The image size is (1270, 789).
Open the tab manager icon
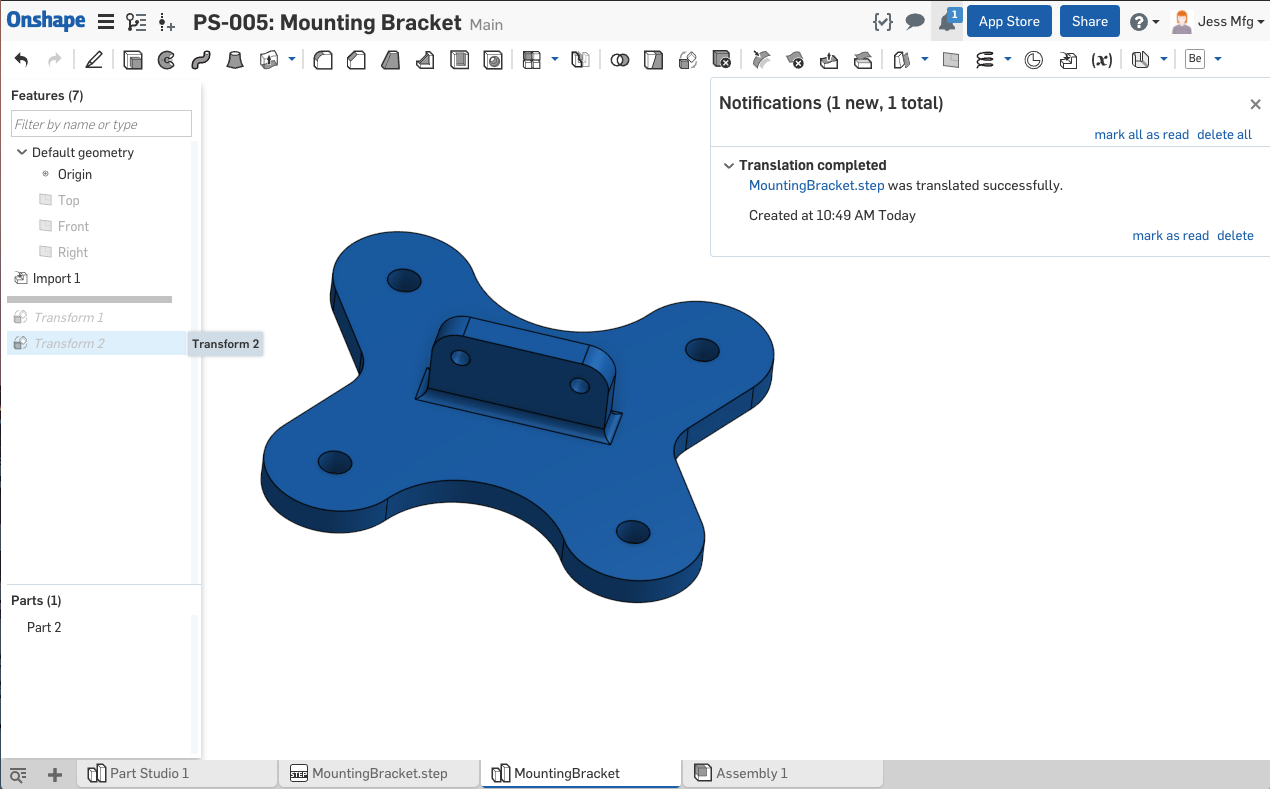pos(18,774)
